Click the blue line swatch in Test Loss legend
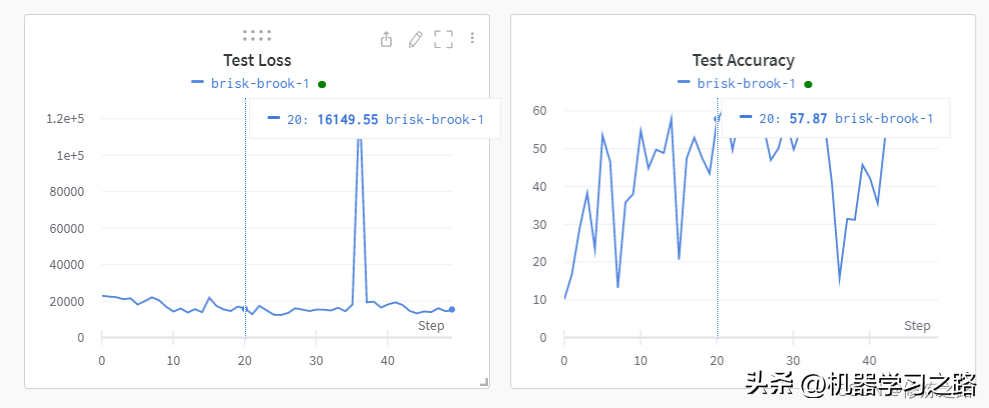Viewport: 989px width, 408px height. coord(198,84)
